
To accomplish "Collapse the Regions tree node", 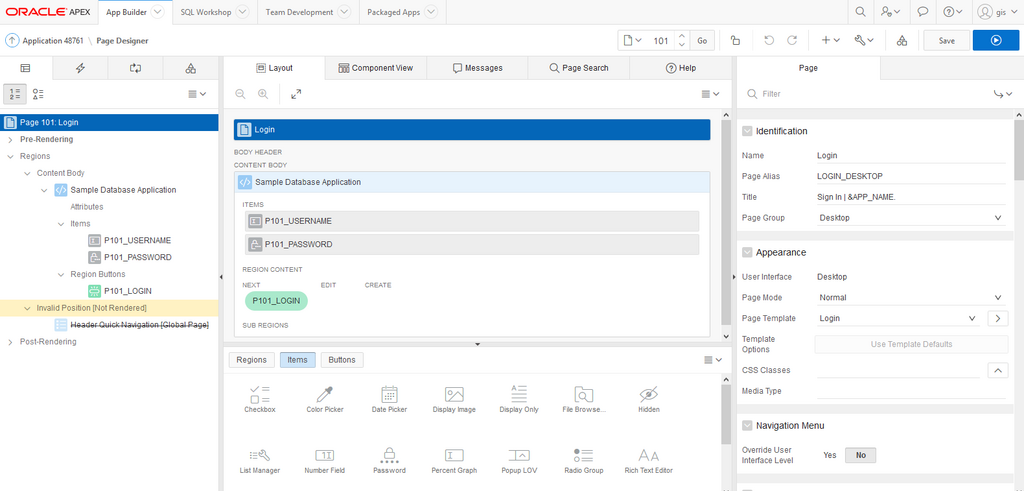I will pos(10,157).
